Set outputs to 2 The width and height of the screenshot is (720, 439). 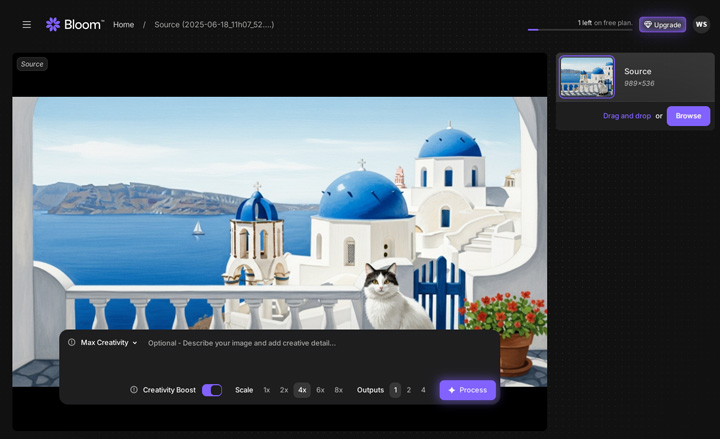409,390
